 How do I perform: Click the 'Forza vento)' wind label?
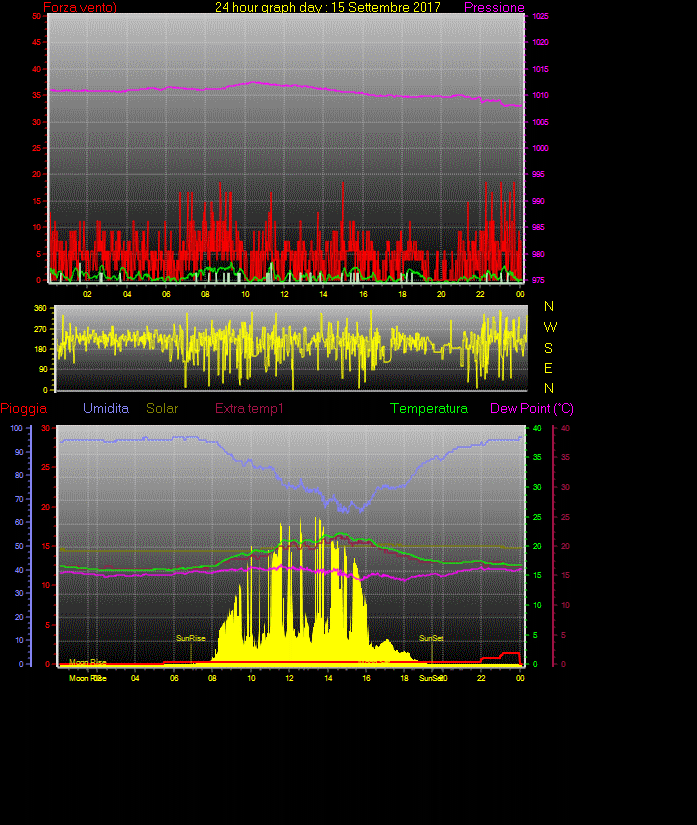click(80, 7)
